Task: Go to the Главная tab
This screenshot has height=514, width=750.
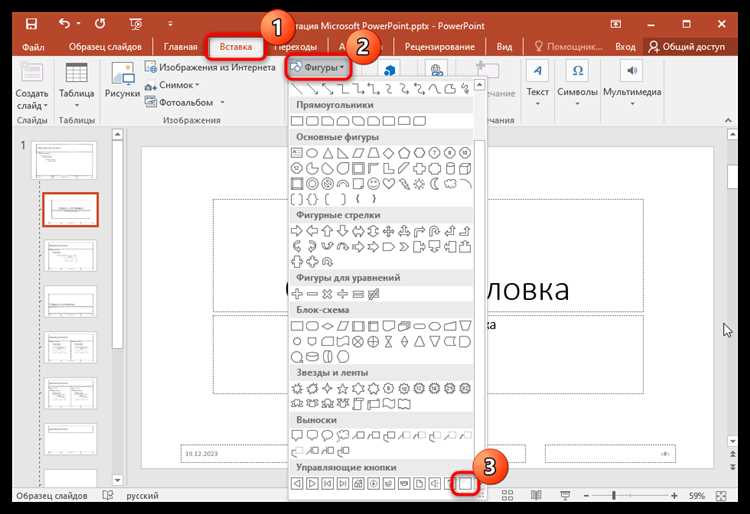Action: (x=180, y=47)
